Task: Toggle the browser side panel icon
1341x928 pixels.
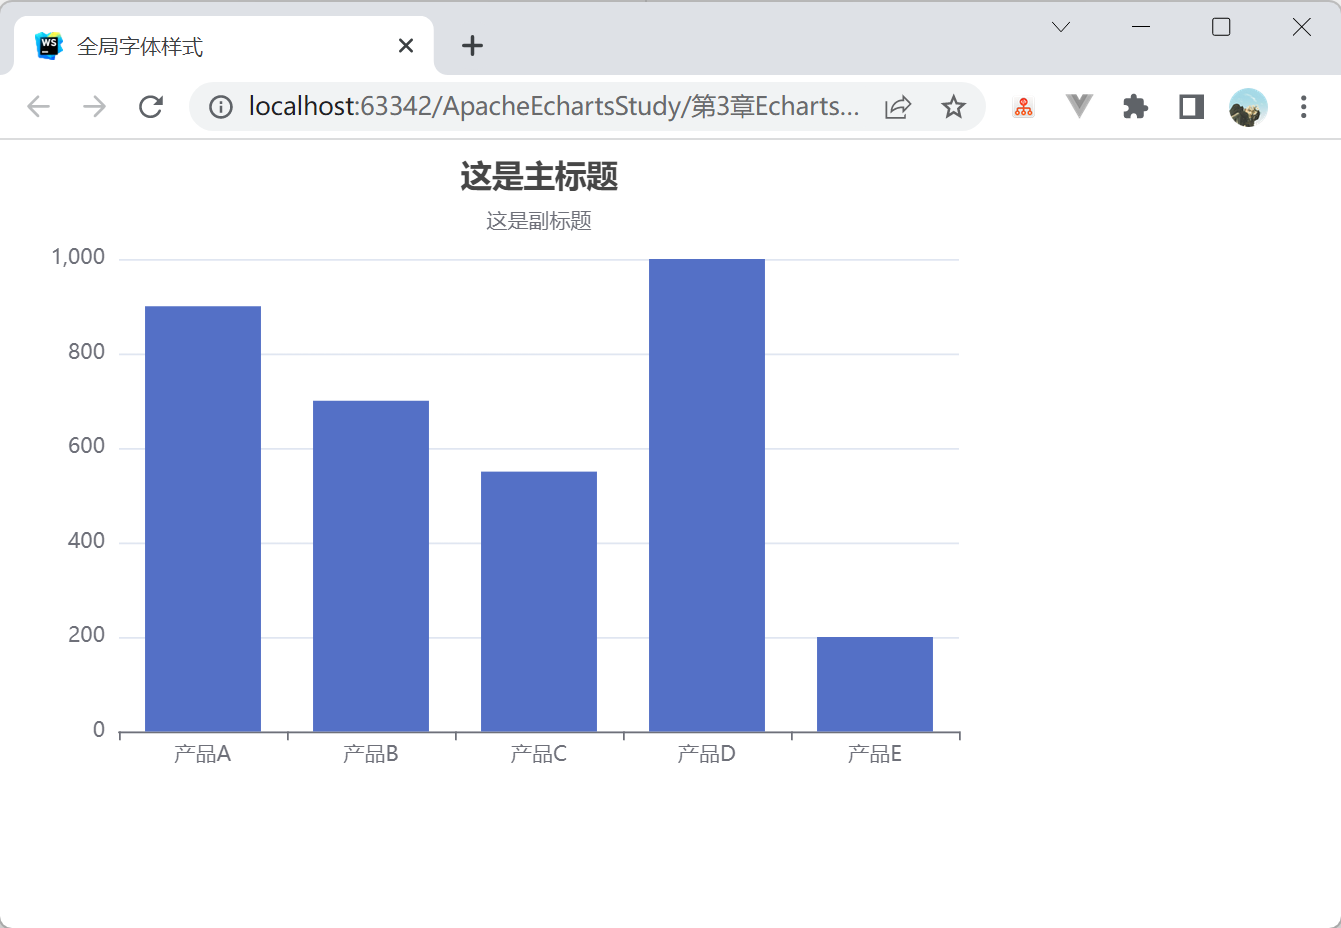Action: coord(1191,106)
